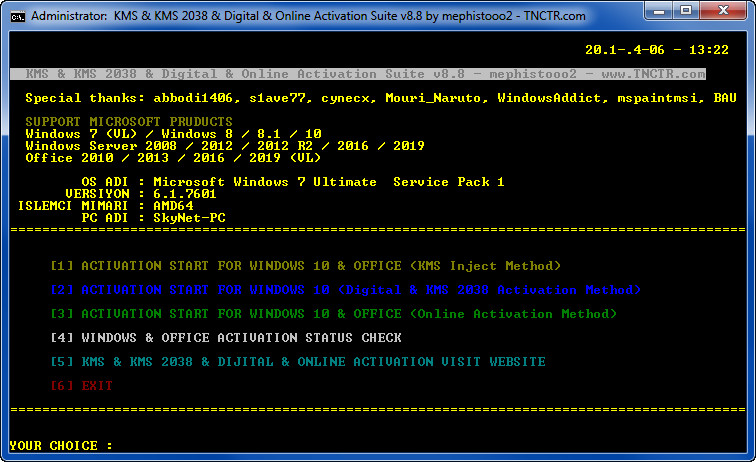Click the YOUR CHOICE input prompt
The image size is (756, 462).
[61, 446]
